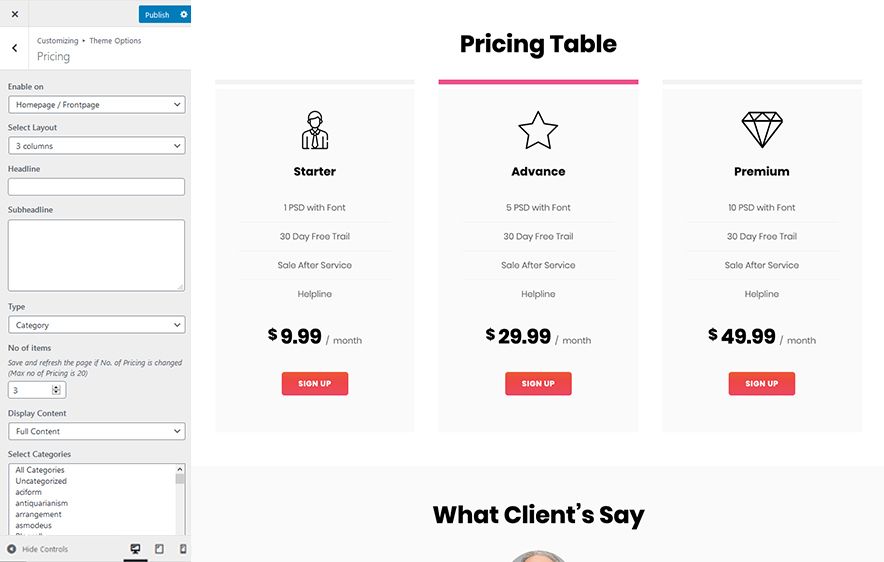Click into the Headline text field
Screen dimensions: 884x562
96,187
